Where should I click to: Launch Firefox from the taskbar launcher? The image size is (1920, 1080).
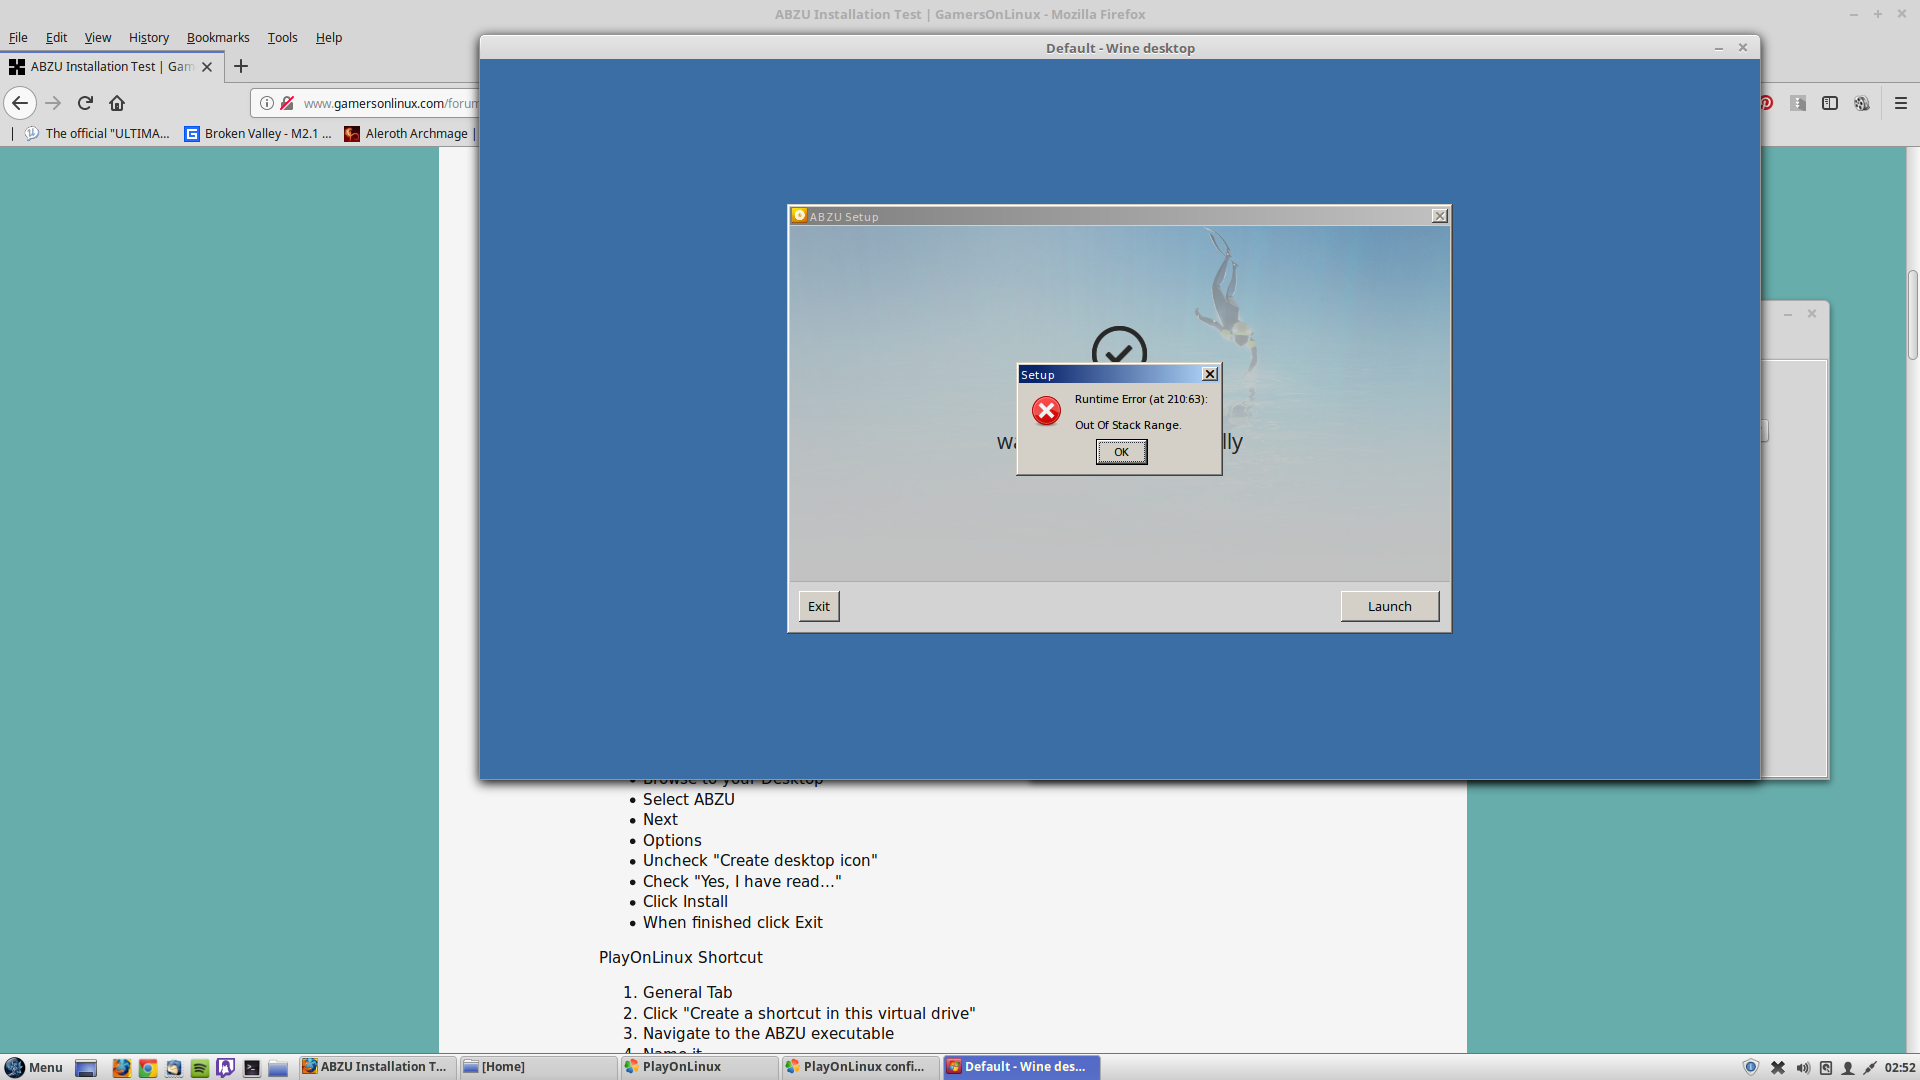[x=121, y=1067]
